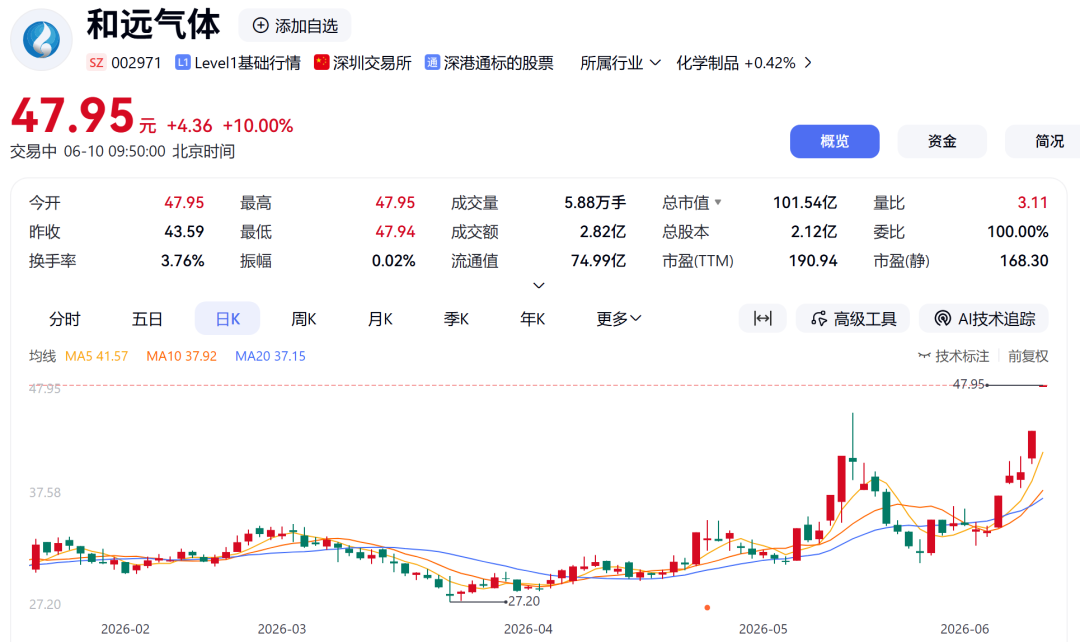Select the 周K chart tab

[x=304, y=319]
